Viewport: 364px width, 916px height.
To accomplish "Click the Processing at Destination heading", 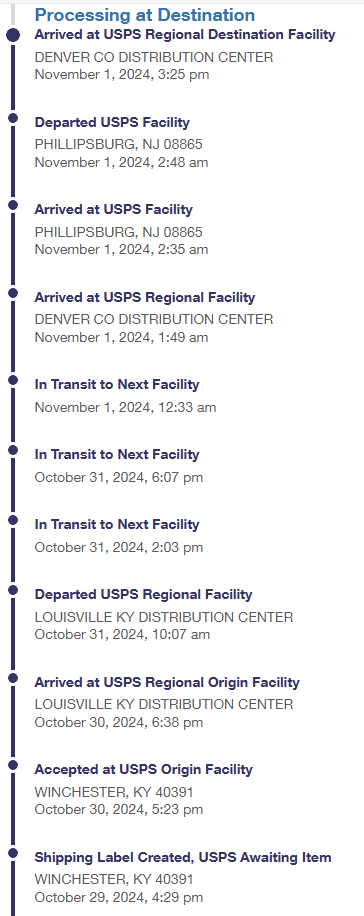I will [145, 15].
